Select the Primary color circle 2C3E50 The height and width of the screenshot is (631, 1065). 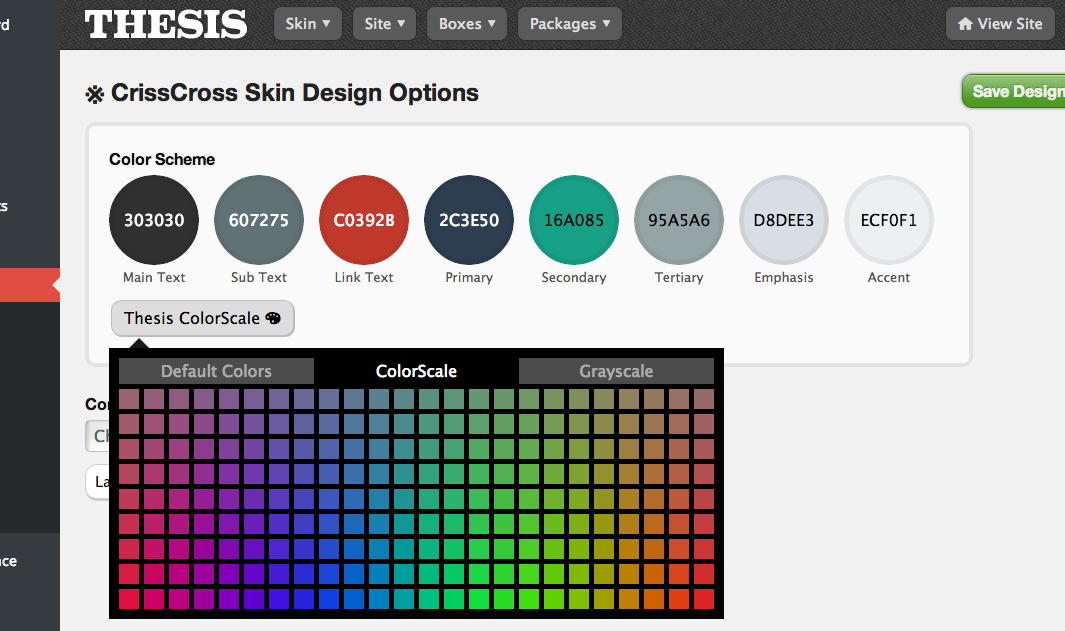[x=468, y=220]
